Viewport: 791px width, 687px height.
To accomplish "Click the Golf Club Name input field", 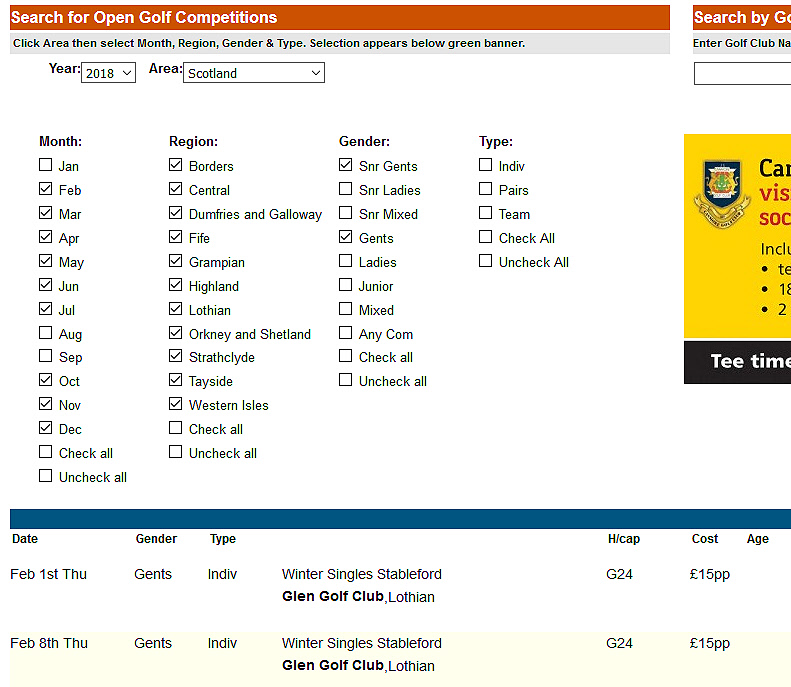I will click(742, 74).
